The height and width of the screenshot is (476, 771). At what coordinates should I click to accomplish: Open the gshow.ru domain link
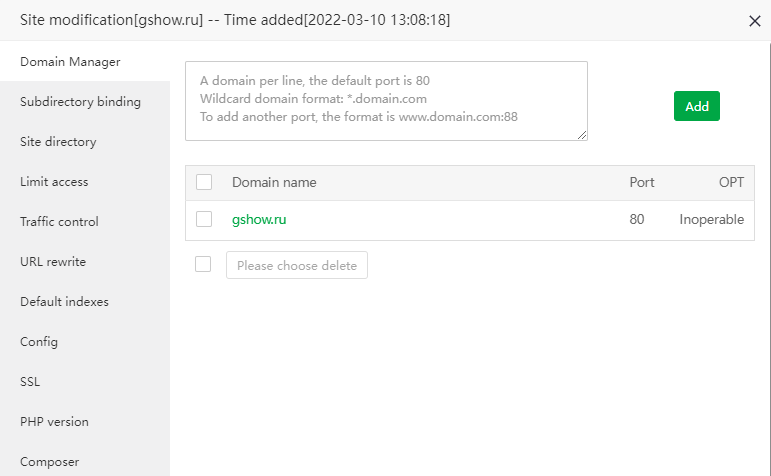[259, 219]
